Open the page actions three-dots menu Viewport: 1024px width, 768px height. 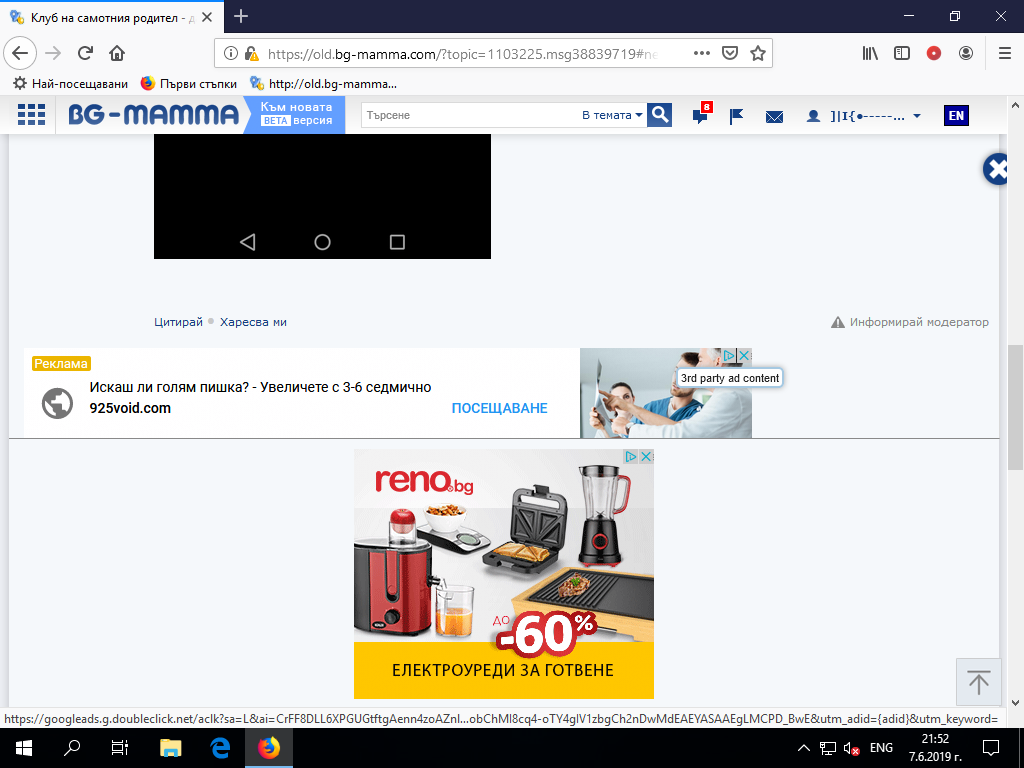(x=701, y=53)
